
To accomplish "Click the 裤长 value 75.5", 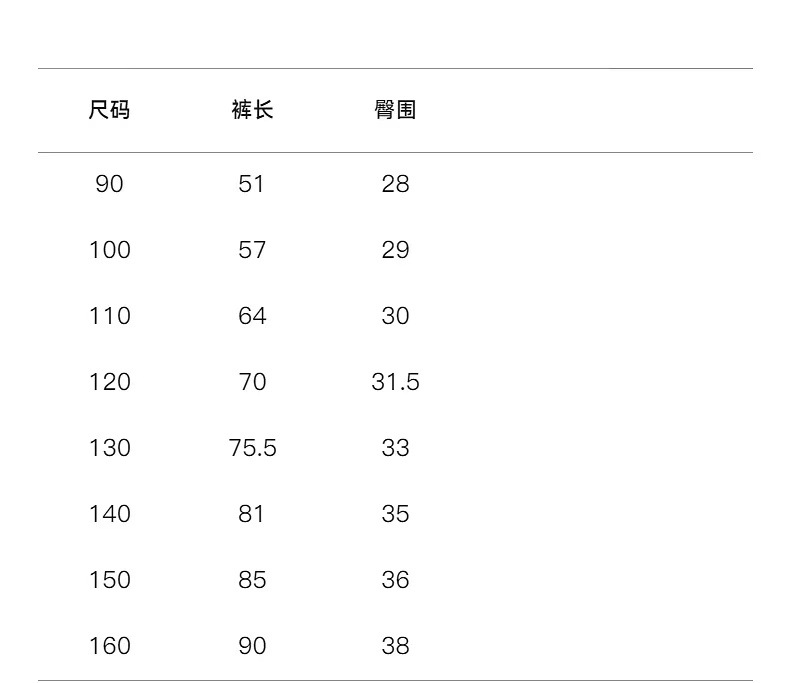I will pyautogui.click(x=252, y=448).
